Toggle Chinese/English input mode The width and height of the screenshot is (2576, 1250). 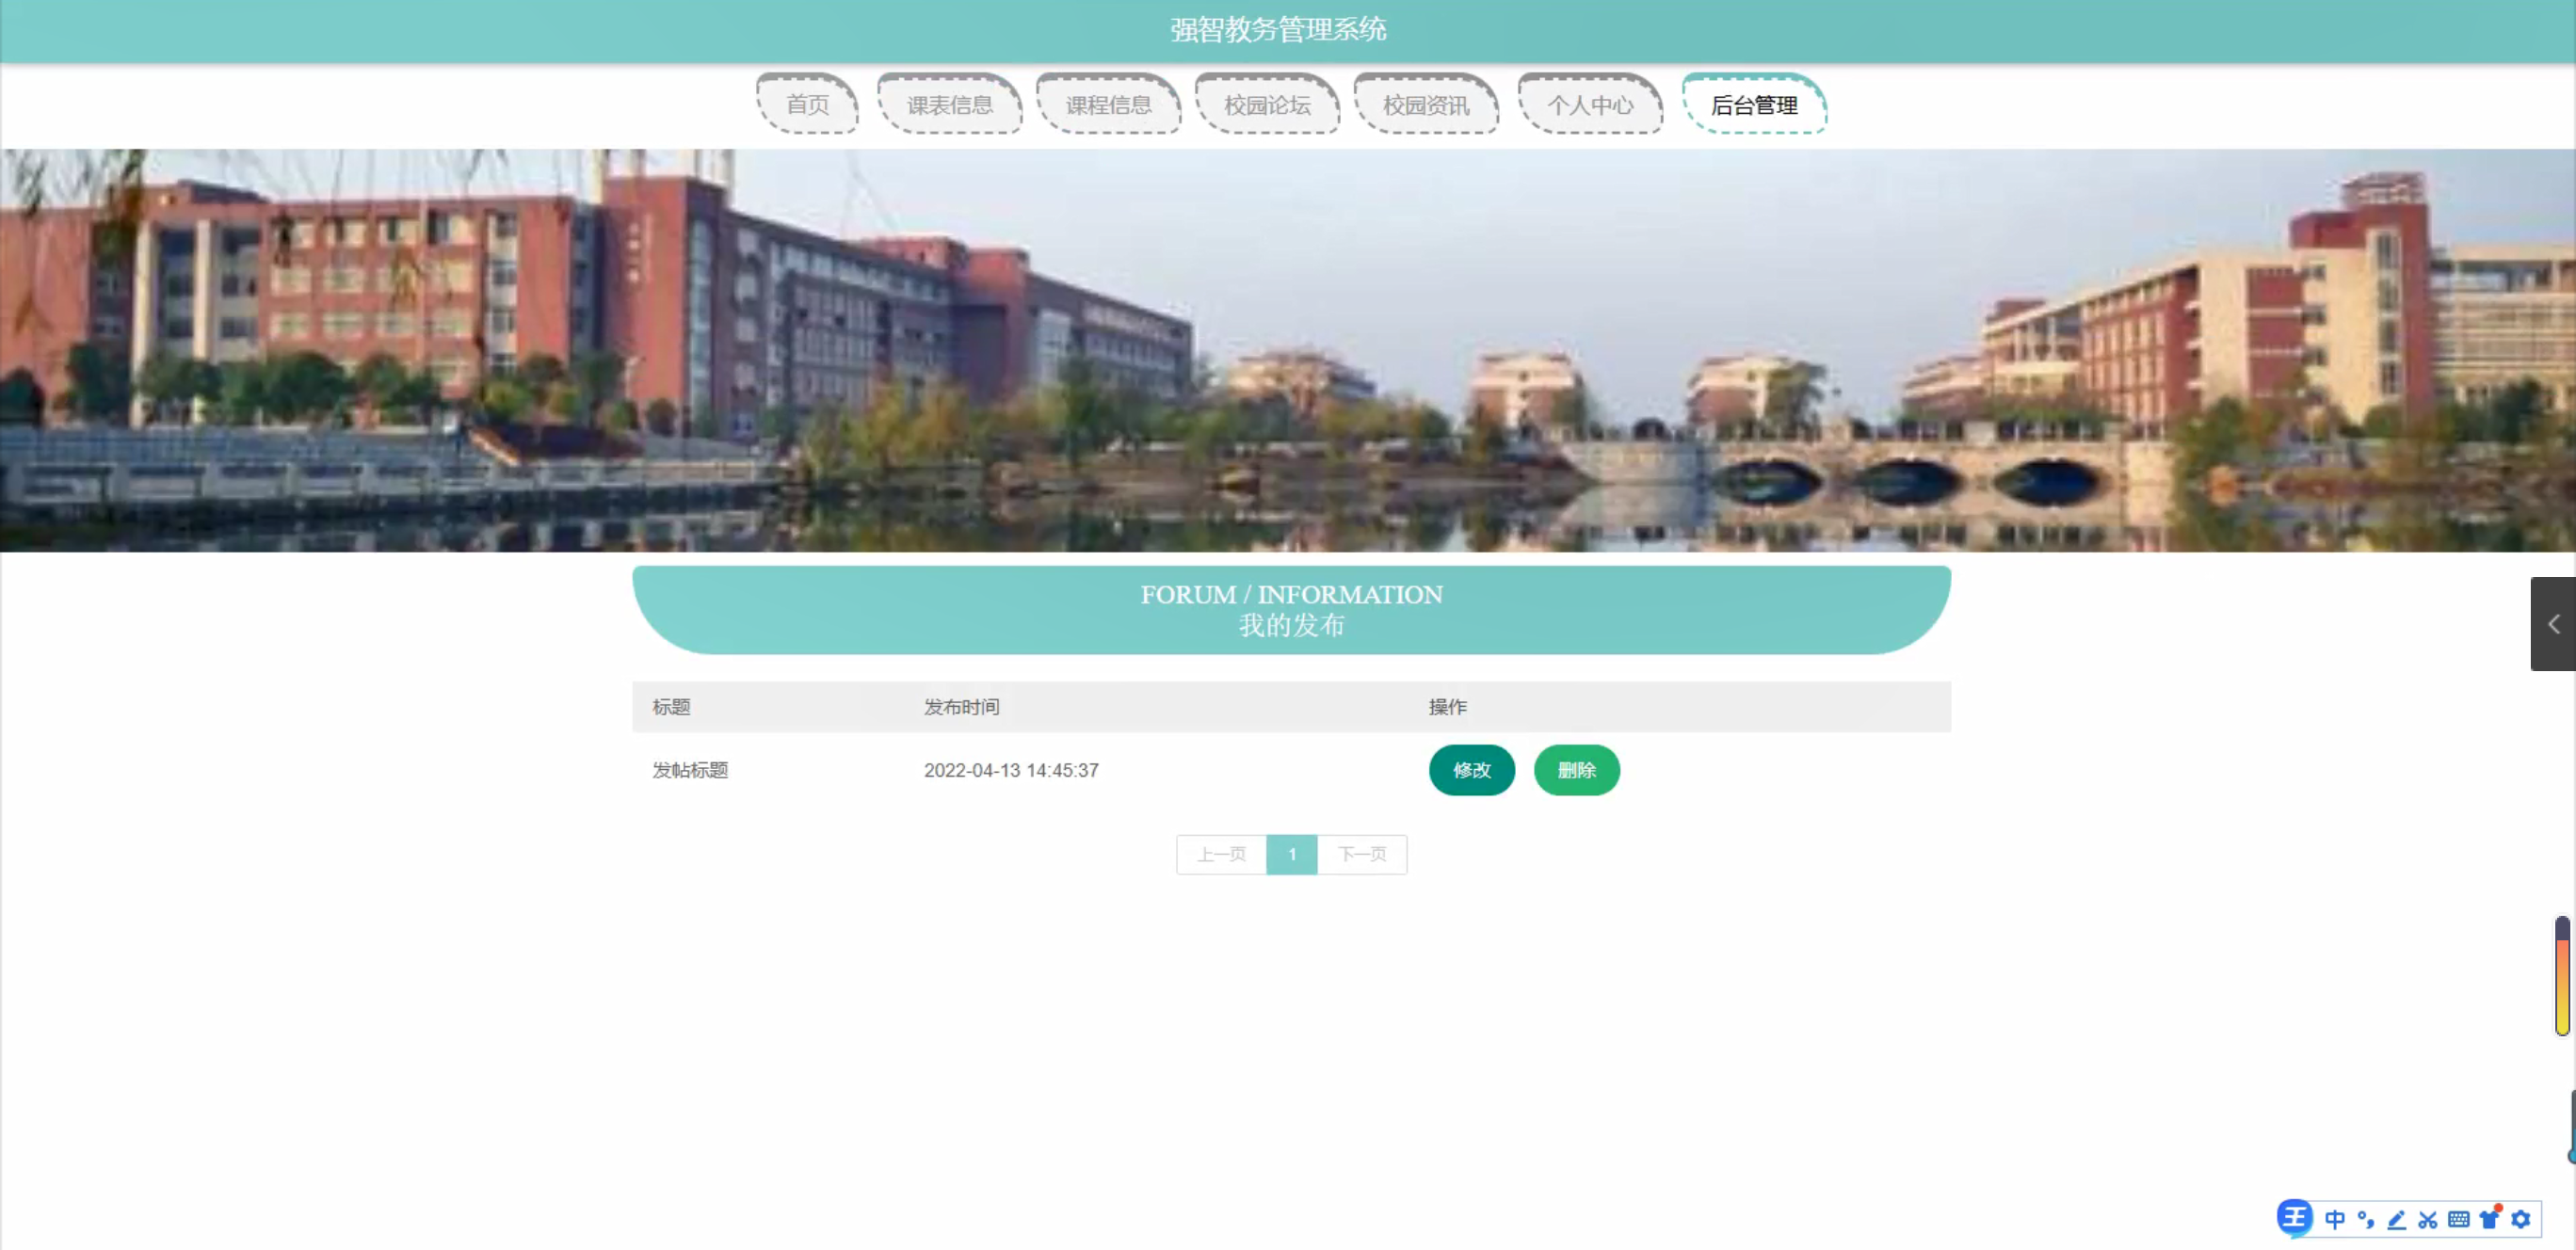[2336, 1218]
